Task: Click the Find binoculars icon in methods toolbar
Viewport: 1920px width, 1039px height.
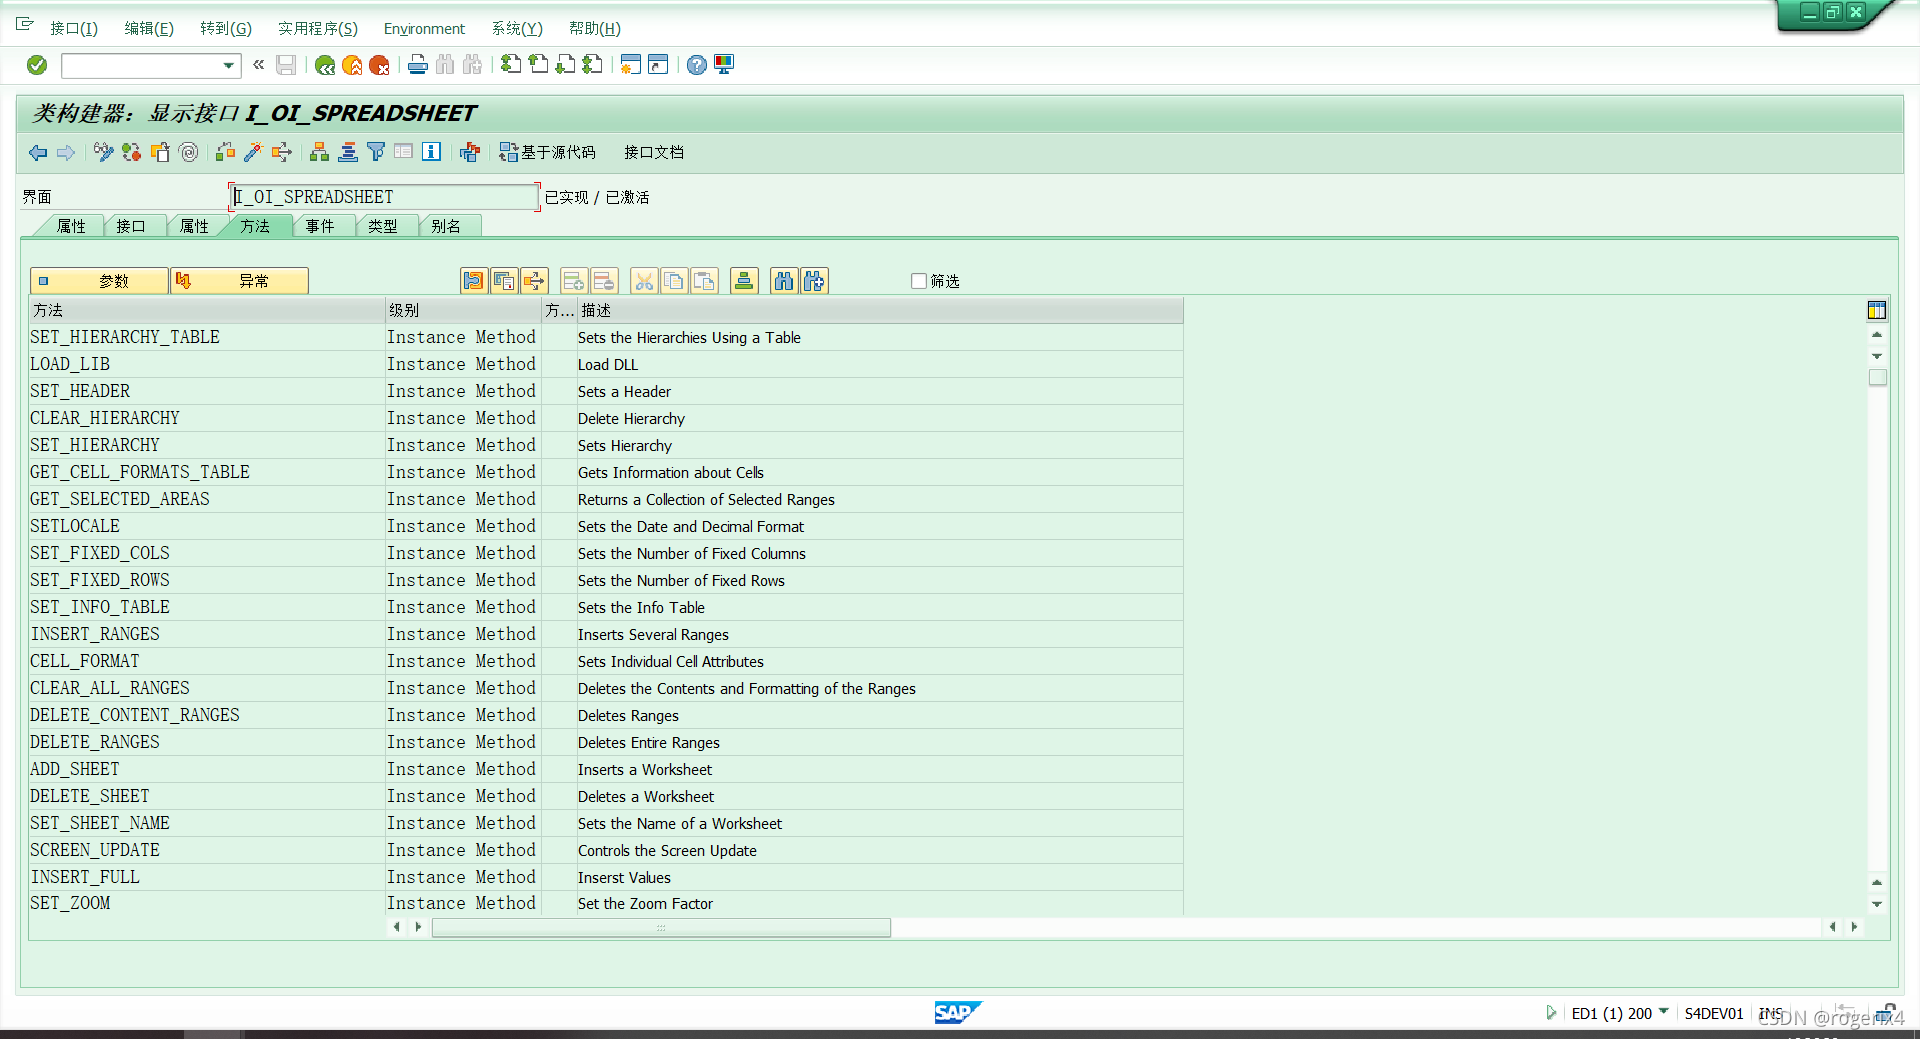Action: pyautogui.click(x=784, y=281)
